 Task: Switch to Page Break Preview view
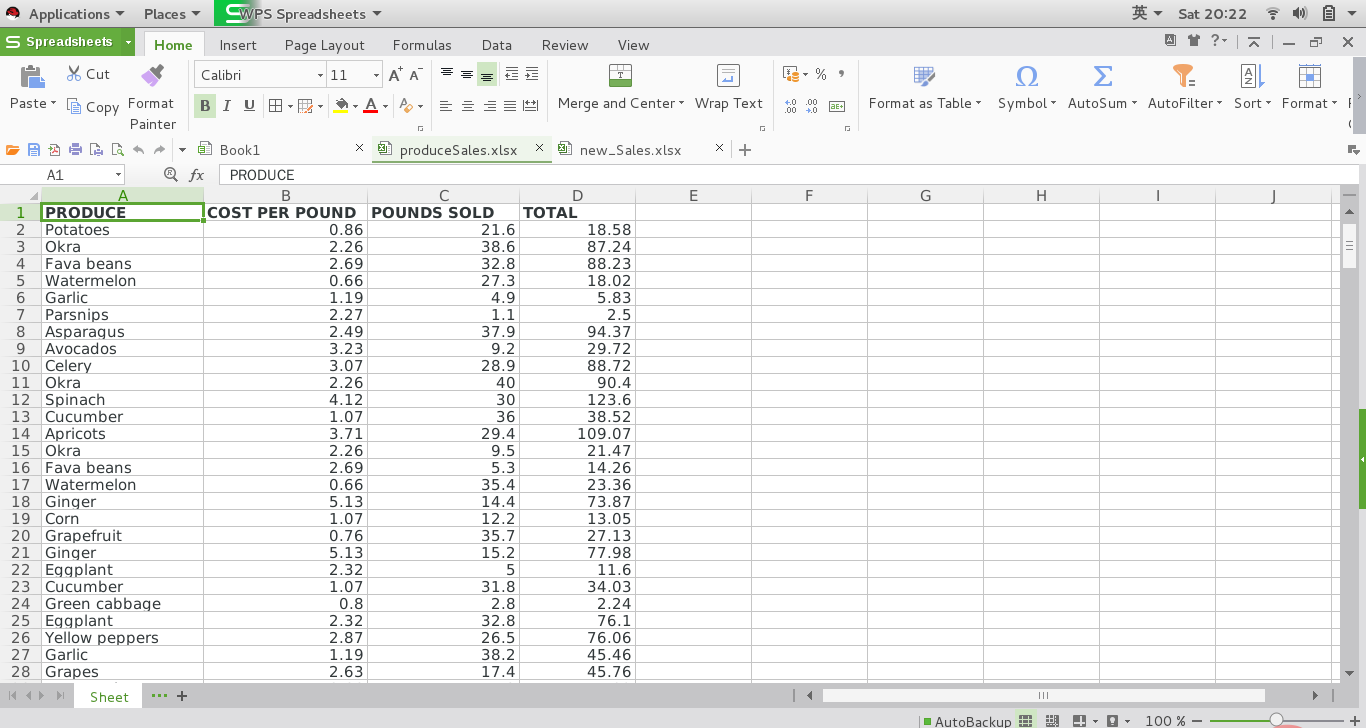tap(1052, 721)
